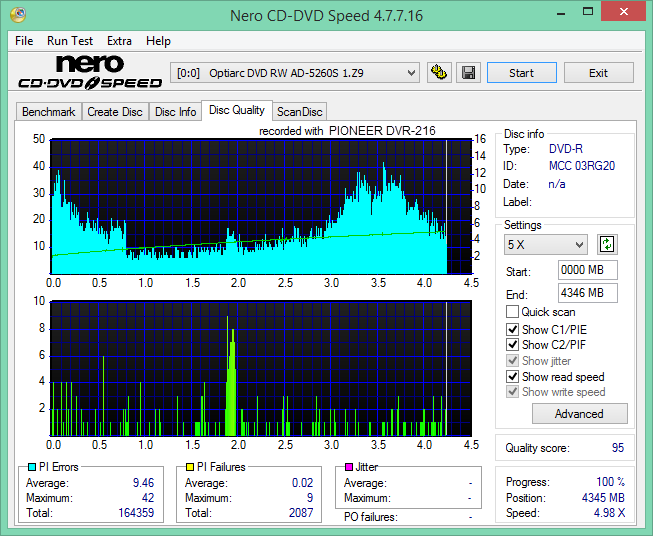Click the Nero app icon in title bar

click(x=18, y=15)
